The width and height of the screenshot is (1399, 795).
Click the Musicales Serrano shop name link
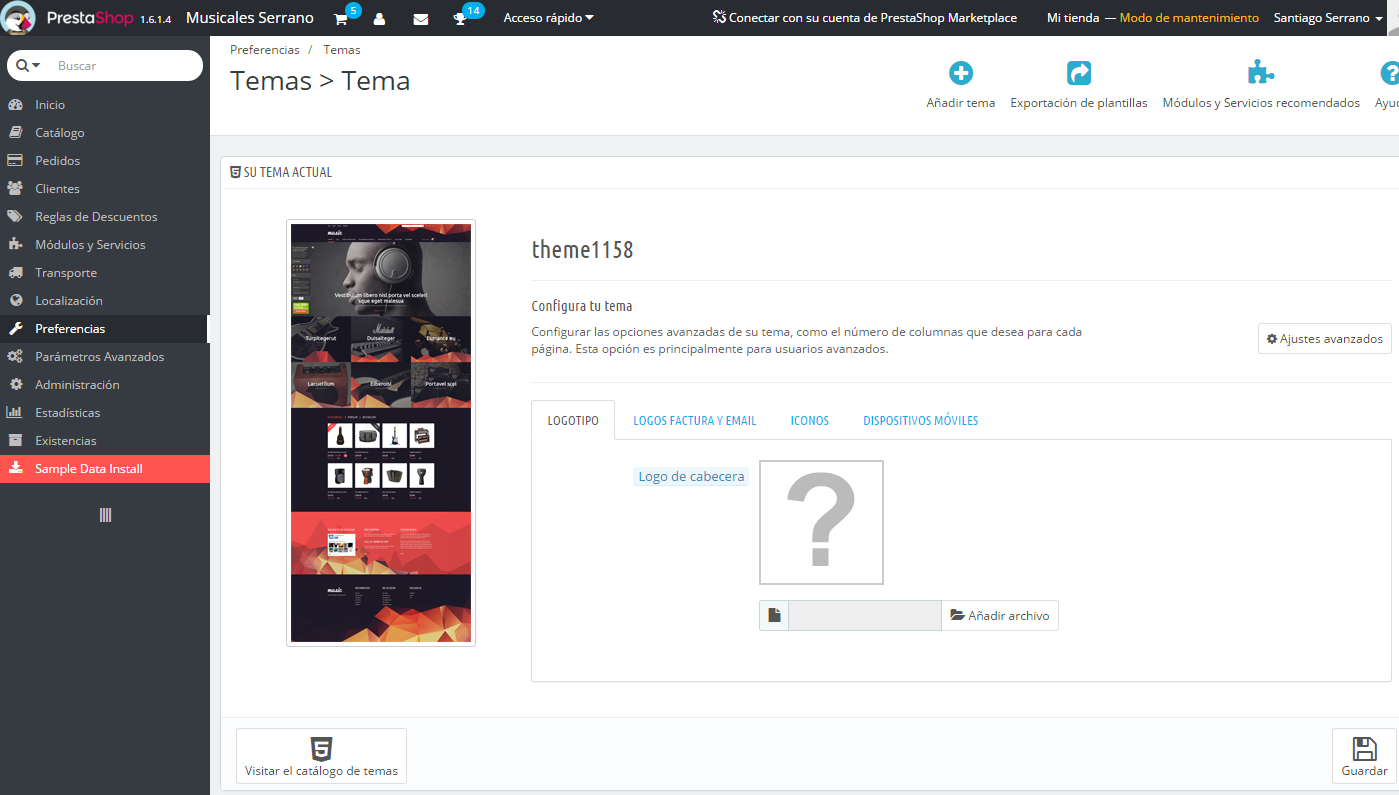pos(250,18)
